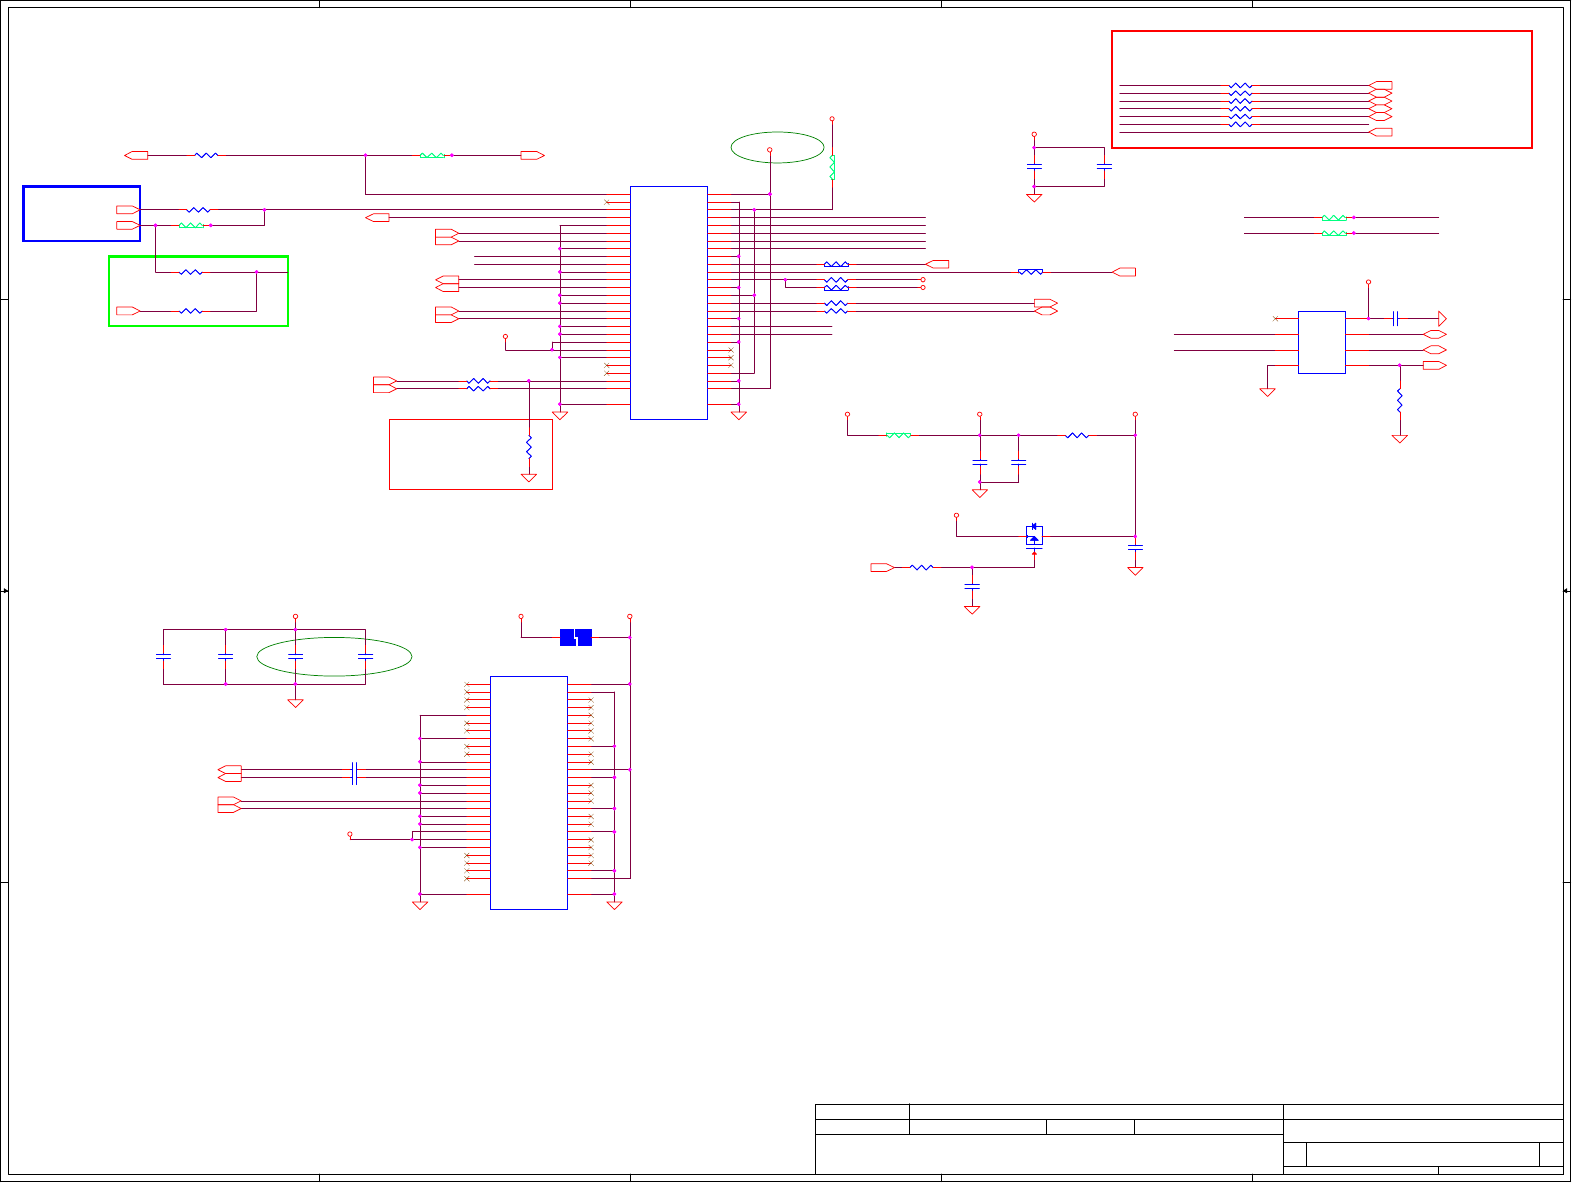Select the right capacitor of top decoupling pair
Viewport: 1572px width, 1183px height.
(x=1104, y=167)
